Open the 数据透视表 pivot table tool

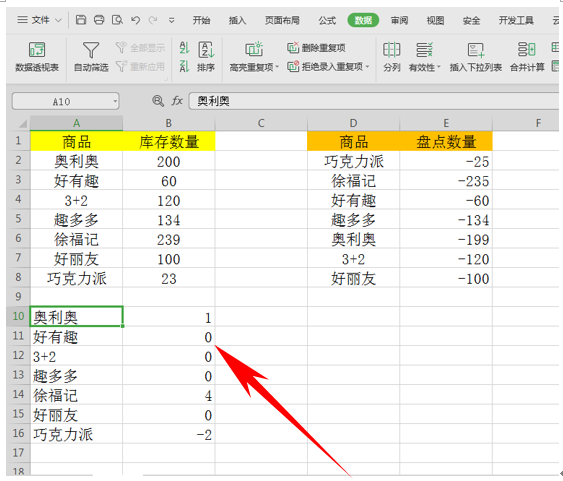point(37,57)
